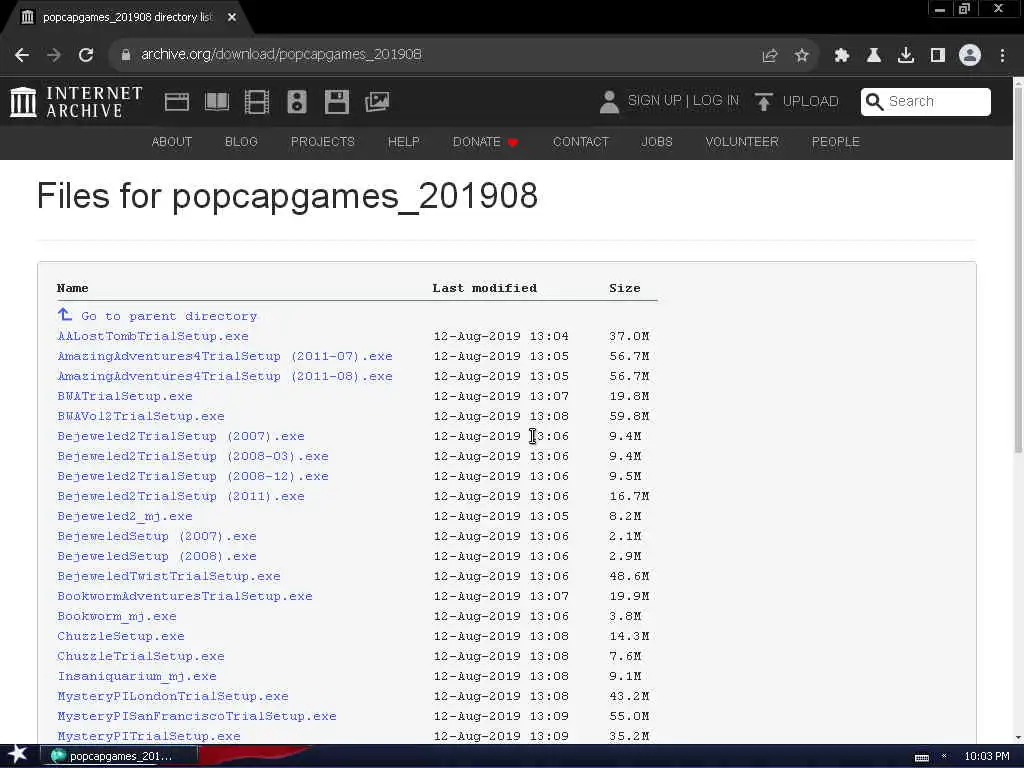The width and height of the screenshot is (1024, 768).
Task: Download BookwormAdventuresTrialSetup.exe
Action: click(x=185, y=596)
